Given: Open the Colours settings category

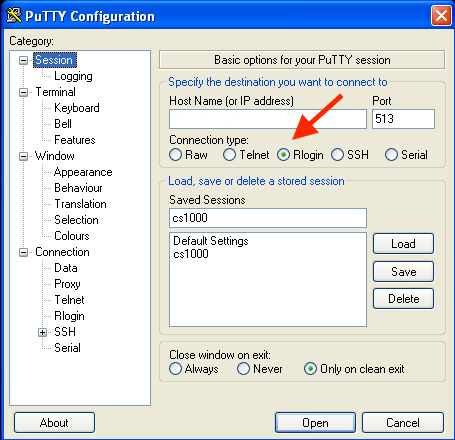Looking at the screenshot, I should (72, 236).
